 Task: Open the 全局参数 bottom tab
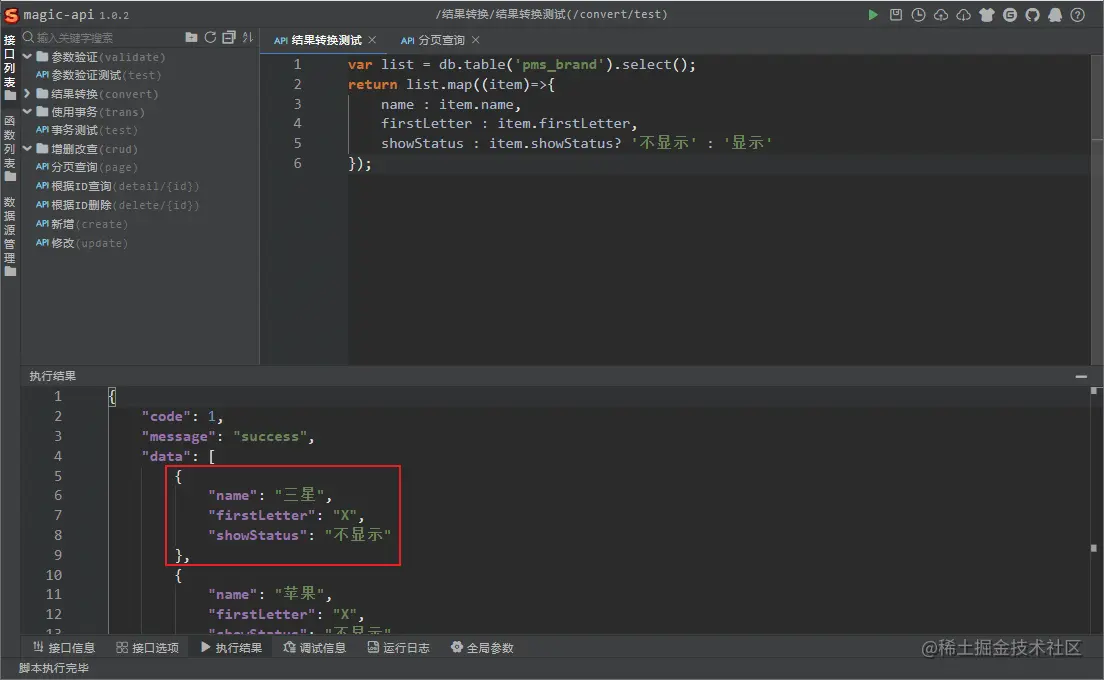click(482, 648)
